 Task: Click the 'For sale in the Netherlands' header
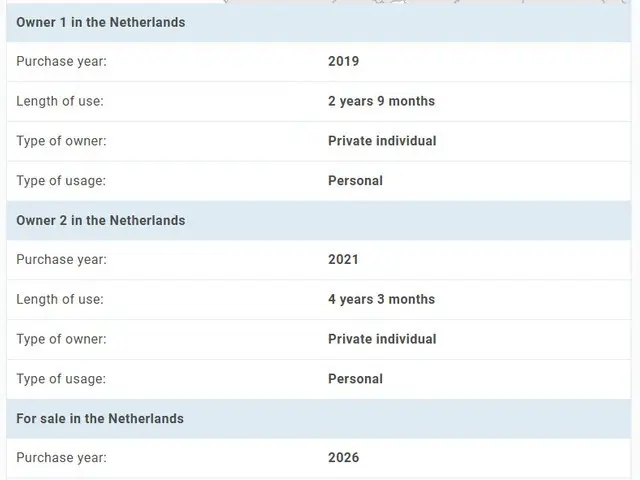(100, 418)
